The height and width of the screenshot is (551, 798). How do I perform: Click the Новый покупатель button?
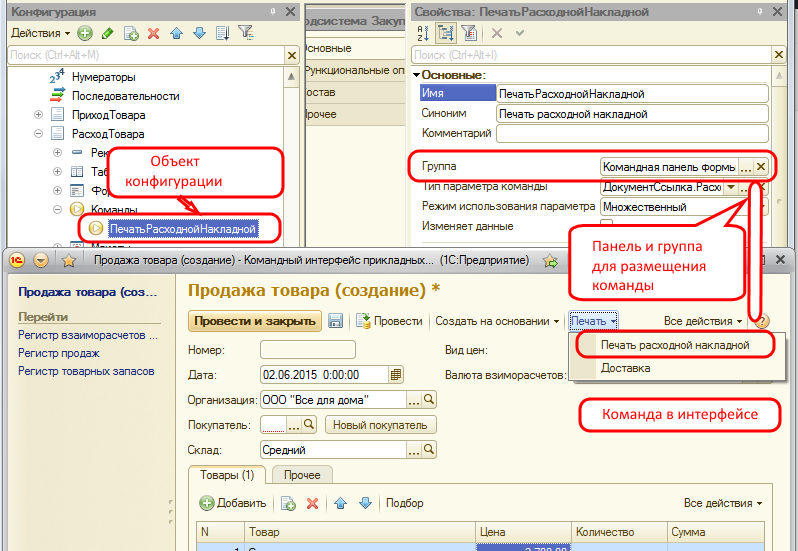(380, 425)
